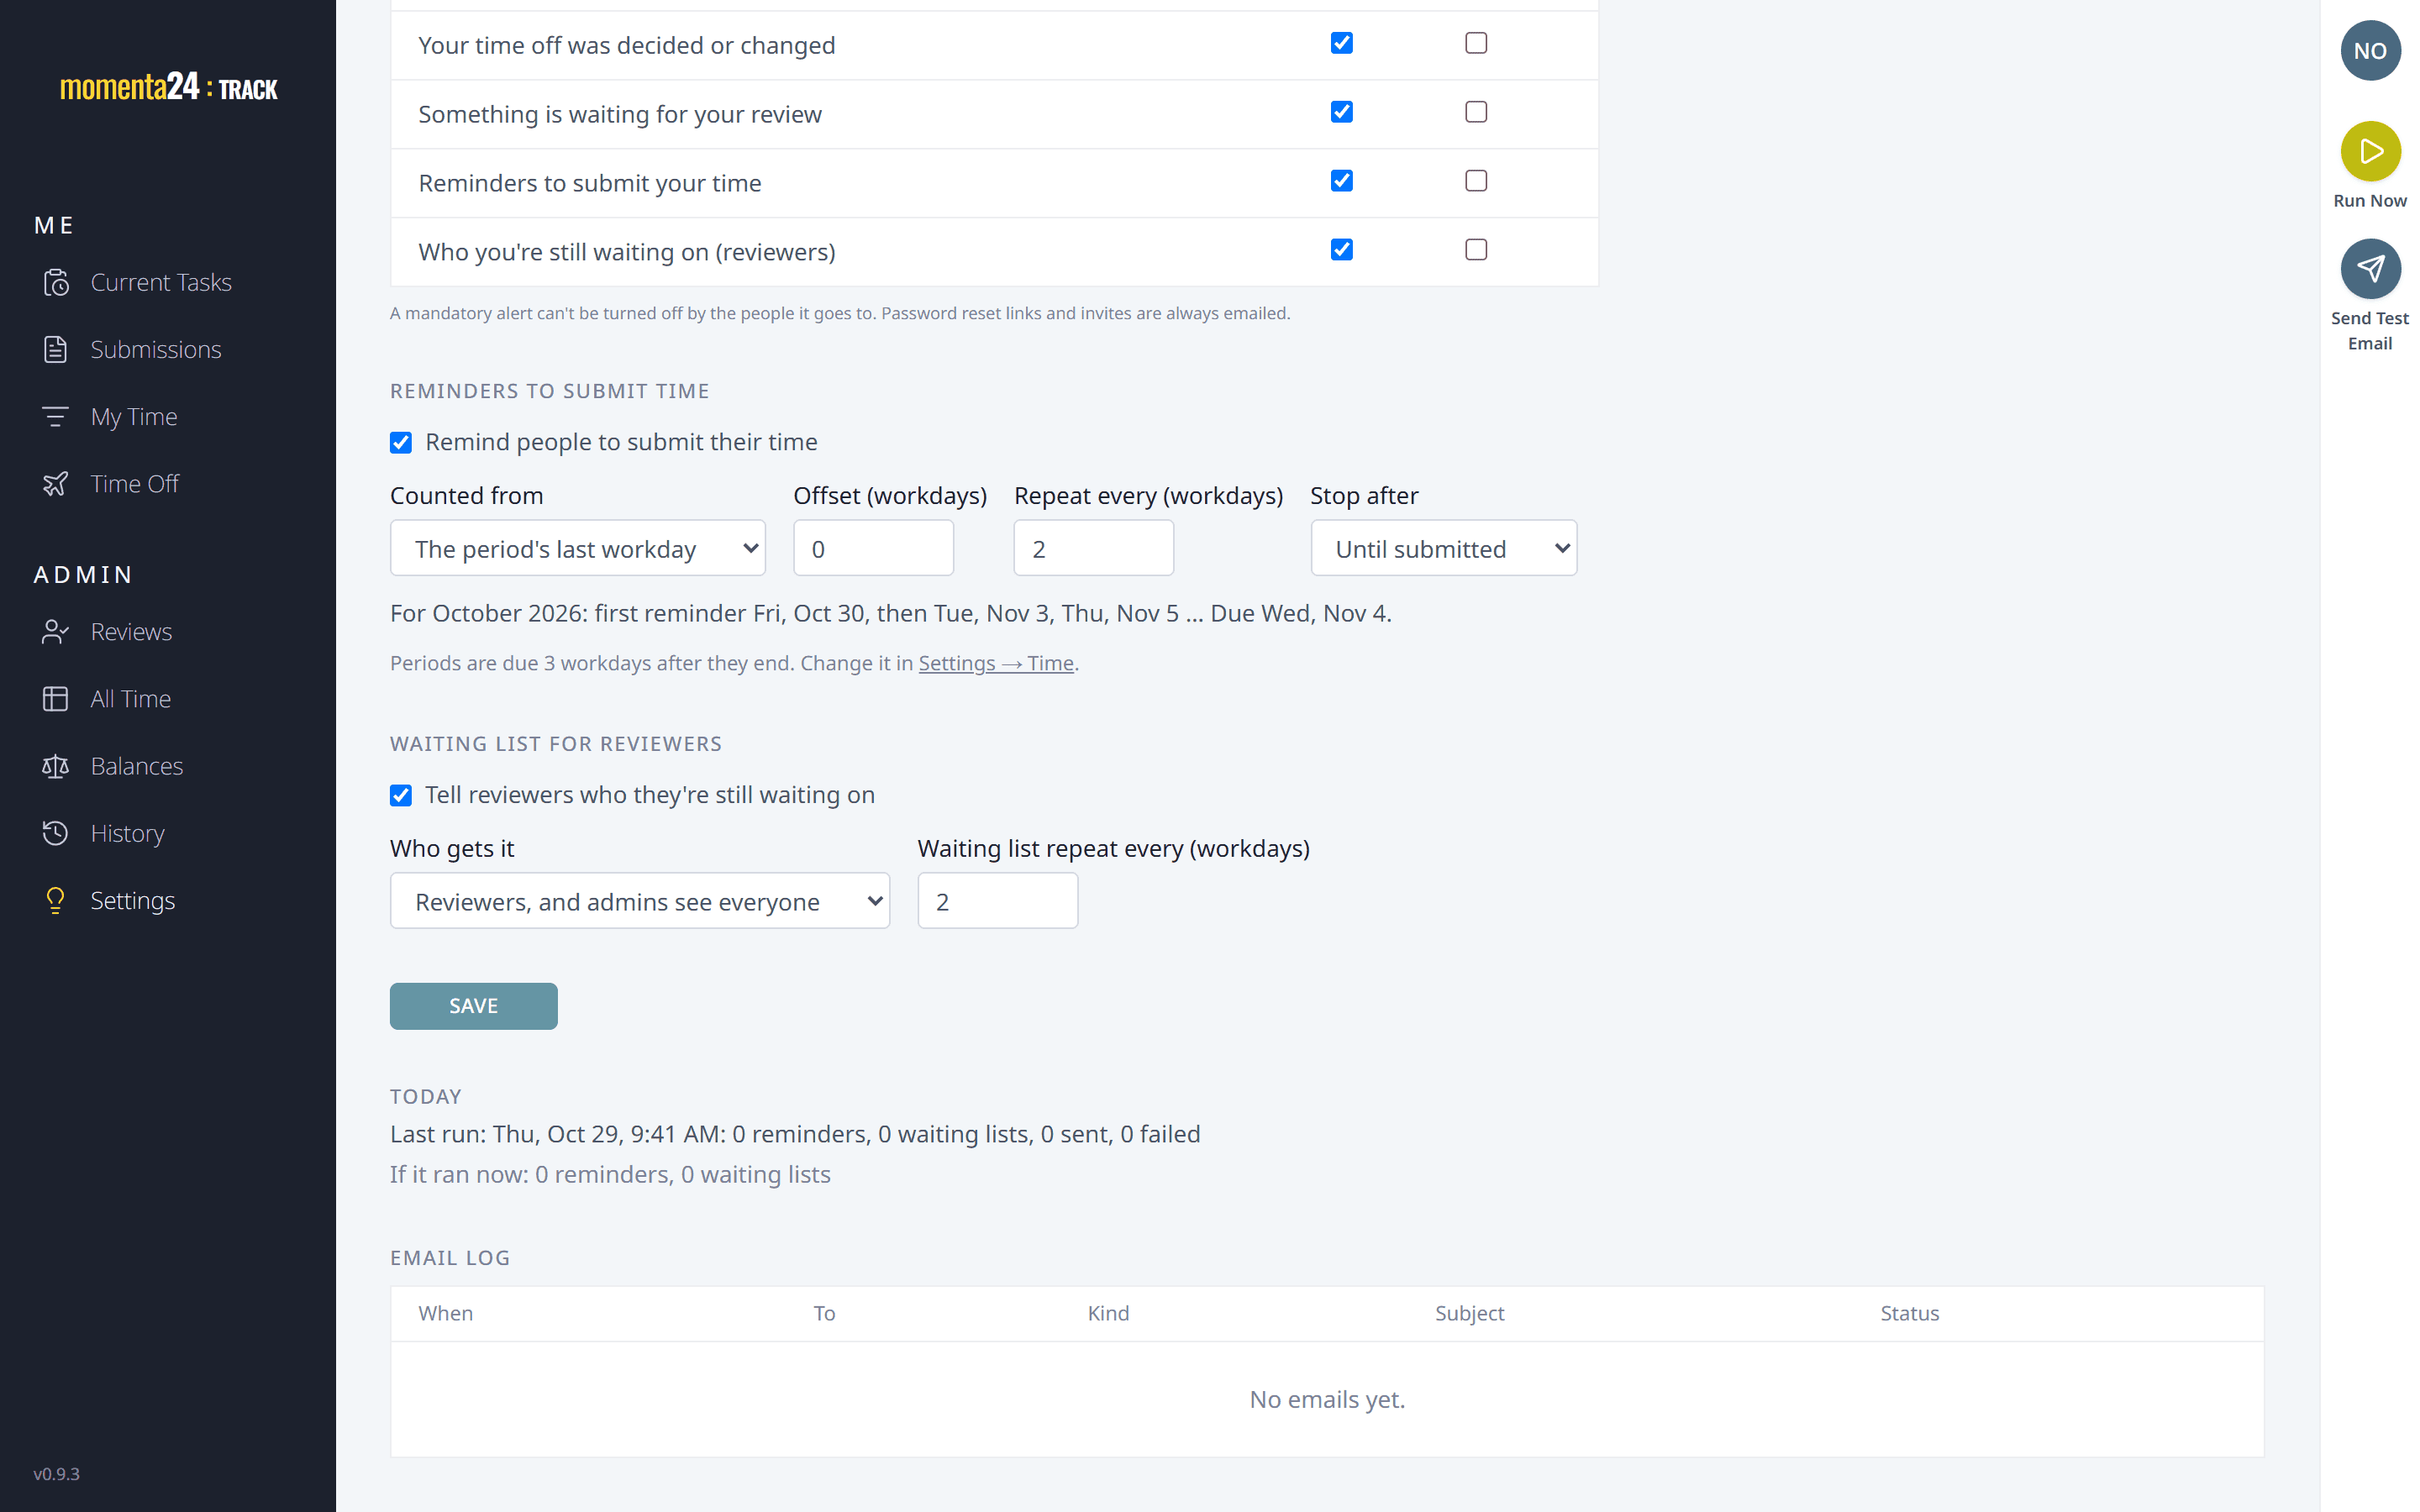The image size is (2420, 1512).
Task: Focus the Waiting list repeat every field
Action: point(997,901)
